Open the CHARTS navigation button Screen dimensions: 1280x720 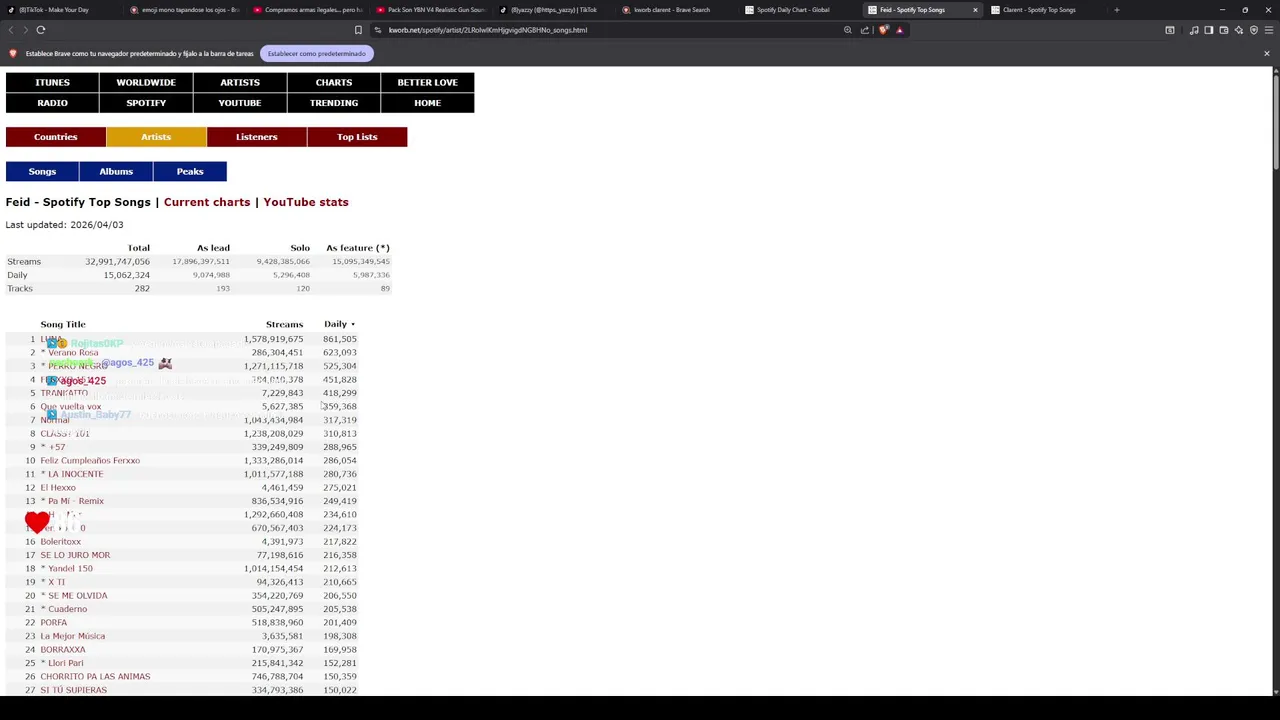[x=334, y=82]
